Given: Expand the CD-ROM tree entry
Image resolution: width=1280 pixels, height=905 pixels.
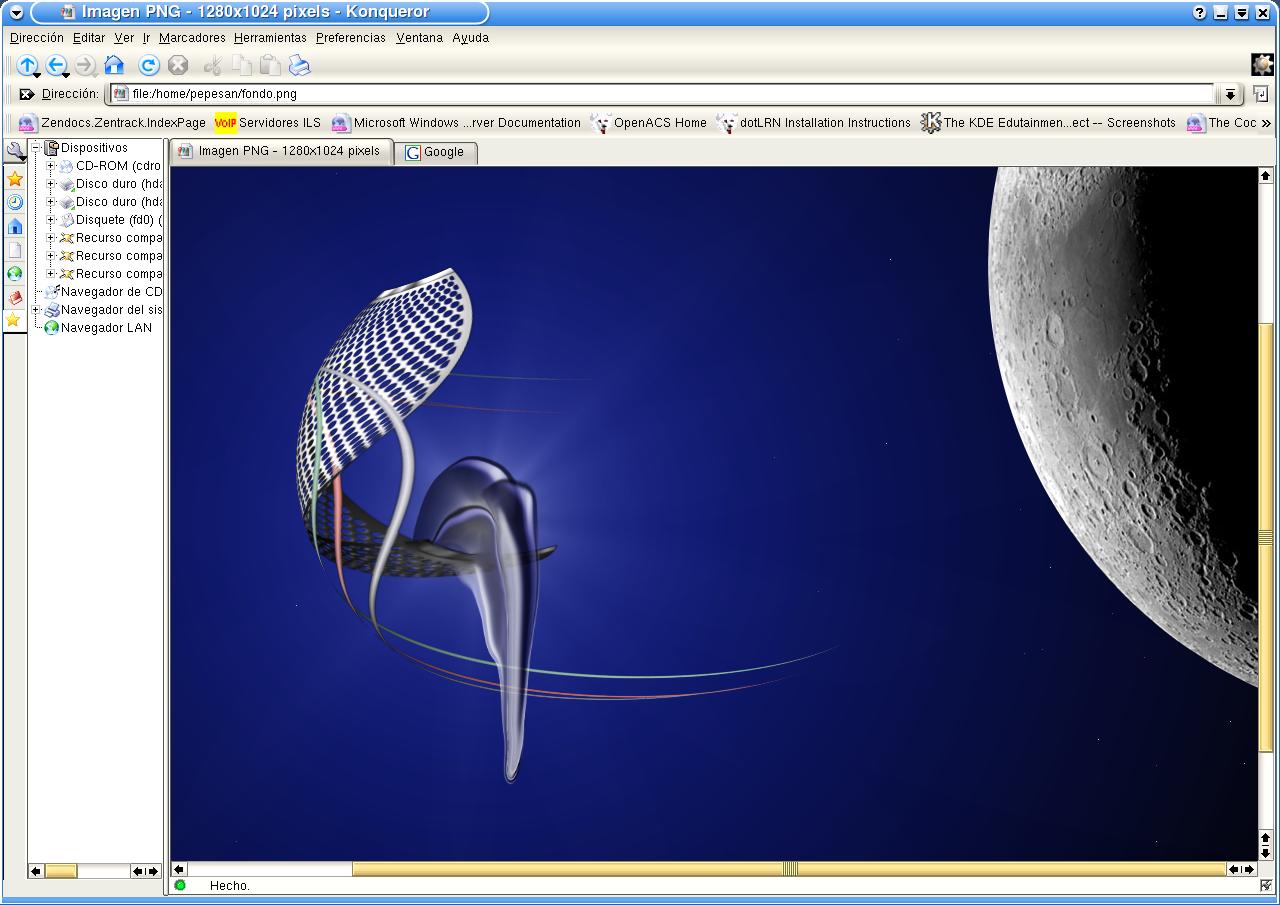Looking at the screenshot, I should (x=52, y=166).
